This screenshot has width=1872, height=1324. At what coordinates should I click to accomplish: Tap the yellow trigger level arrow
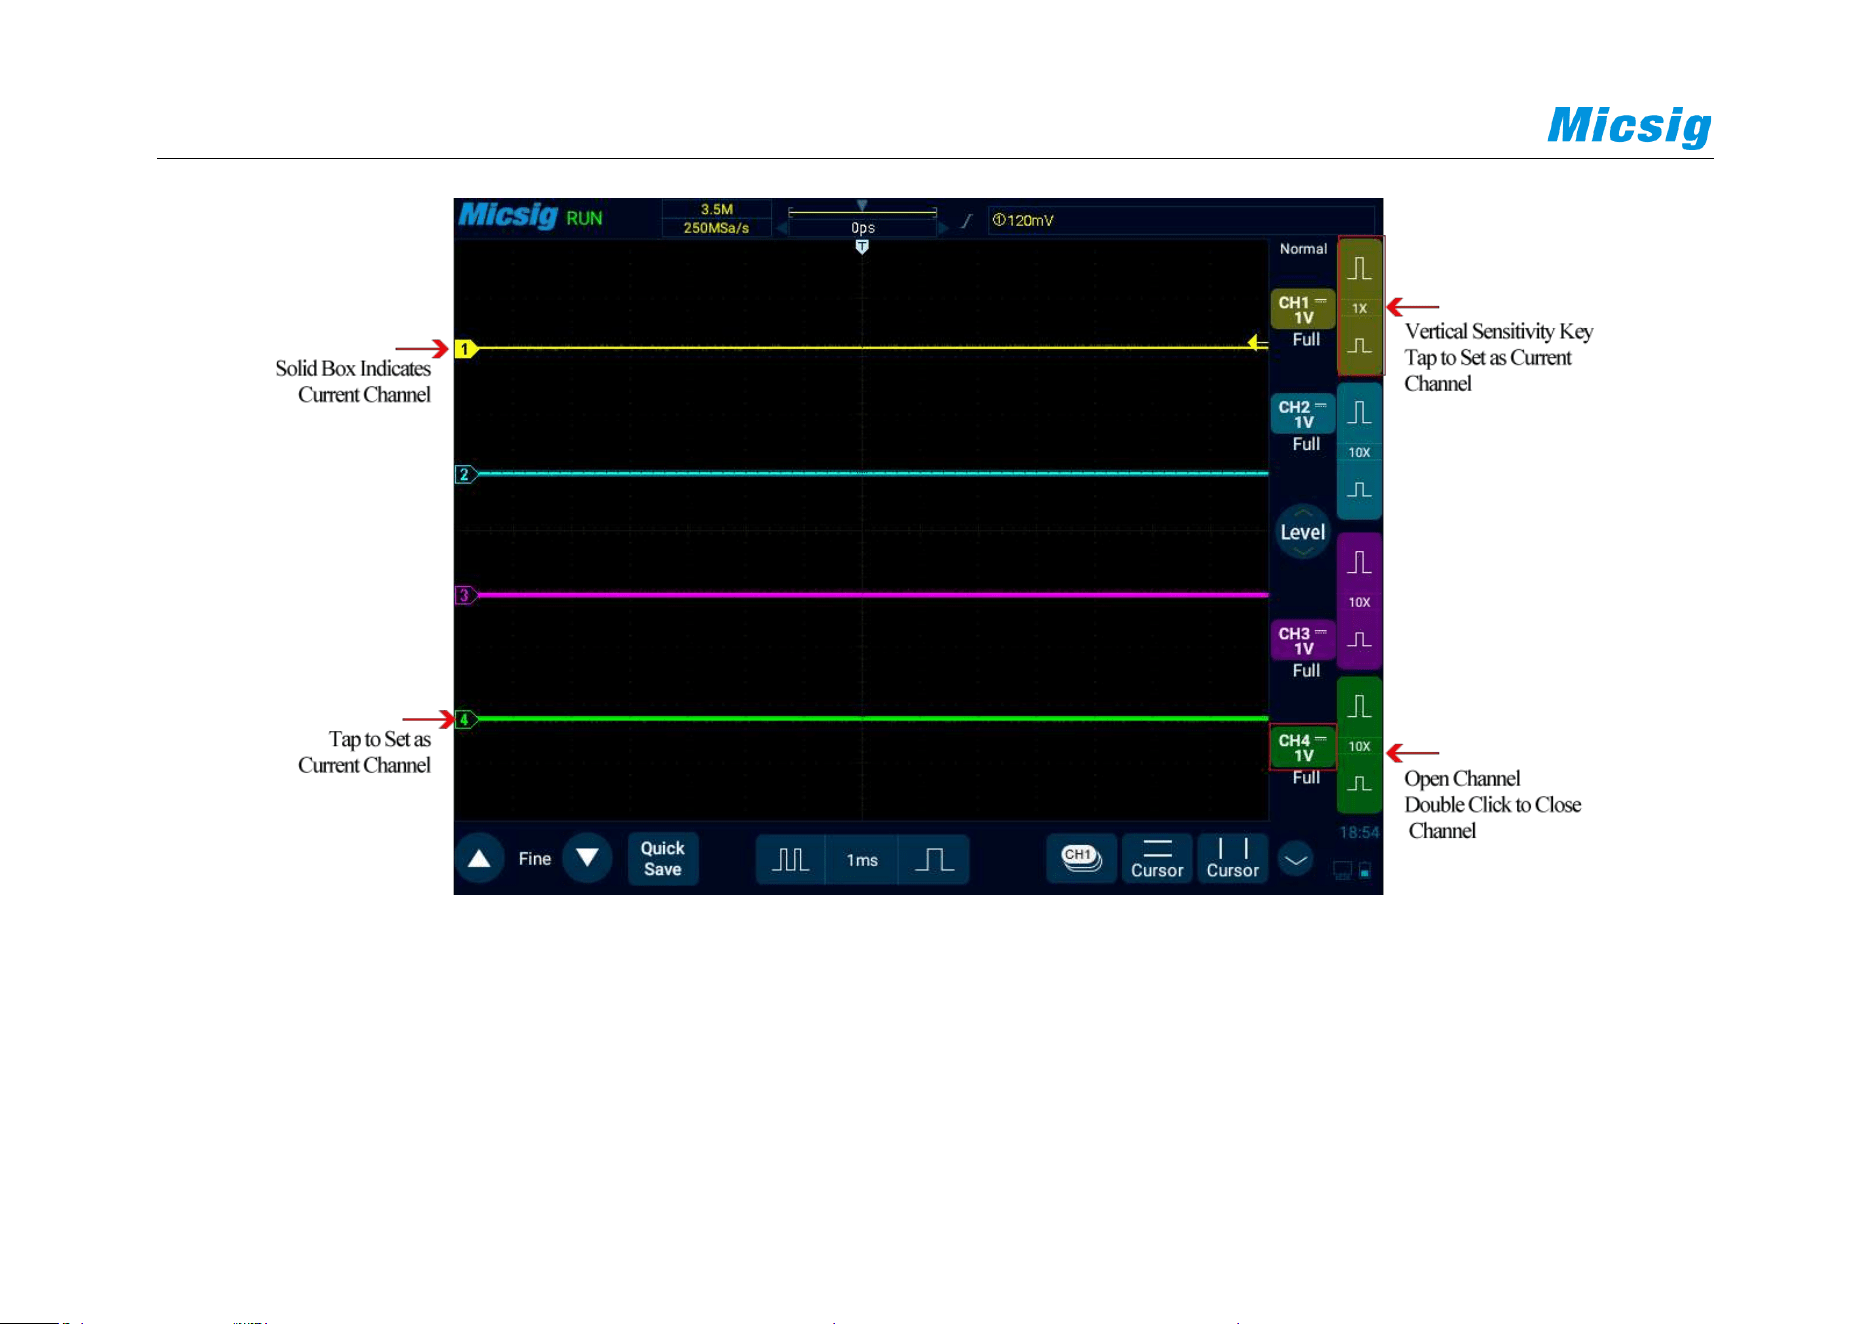(1257, 343)
